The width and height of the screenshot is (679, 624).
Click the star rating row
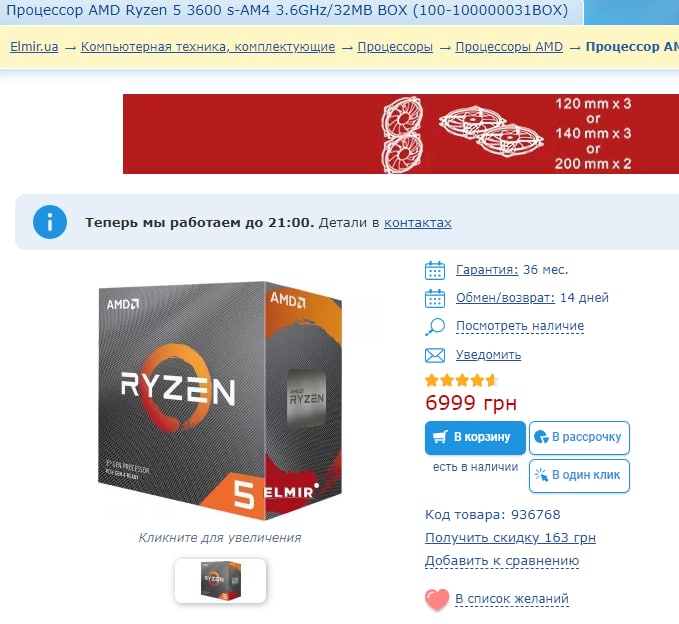click(461, 381)
